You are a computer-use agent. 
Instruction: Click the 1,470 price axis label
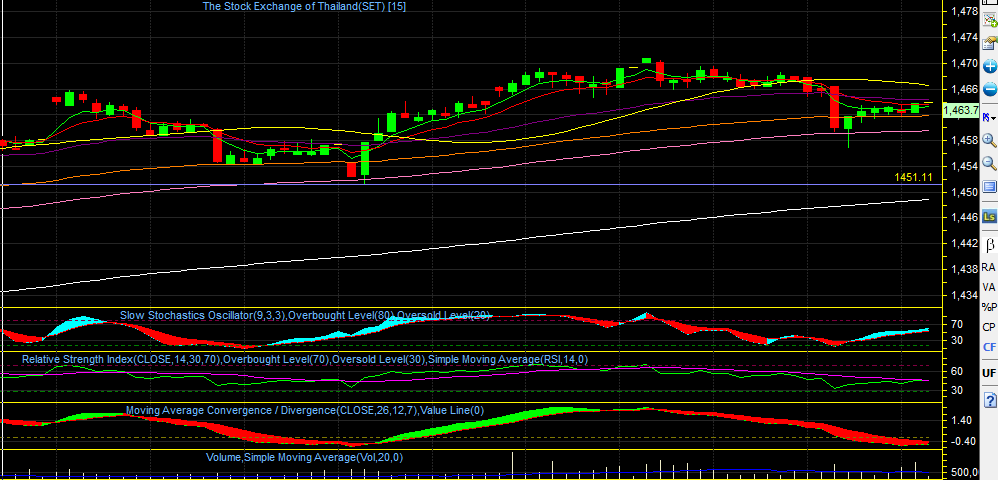click(964, 63)
